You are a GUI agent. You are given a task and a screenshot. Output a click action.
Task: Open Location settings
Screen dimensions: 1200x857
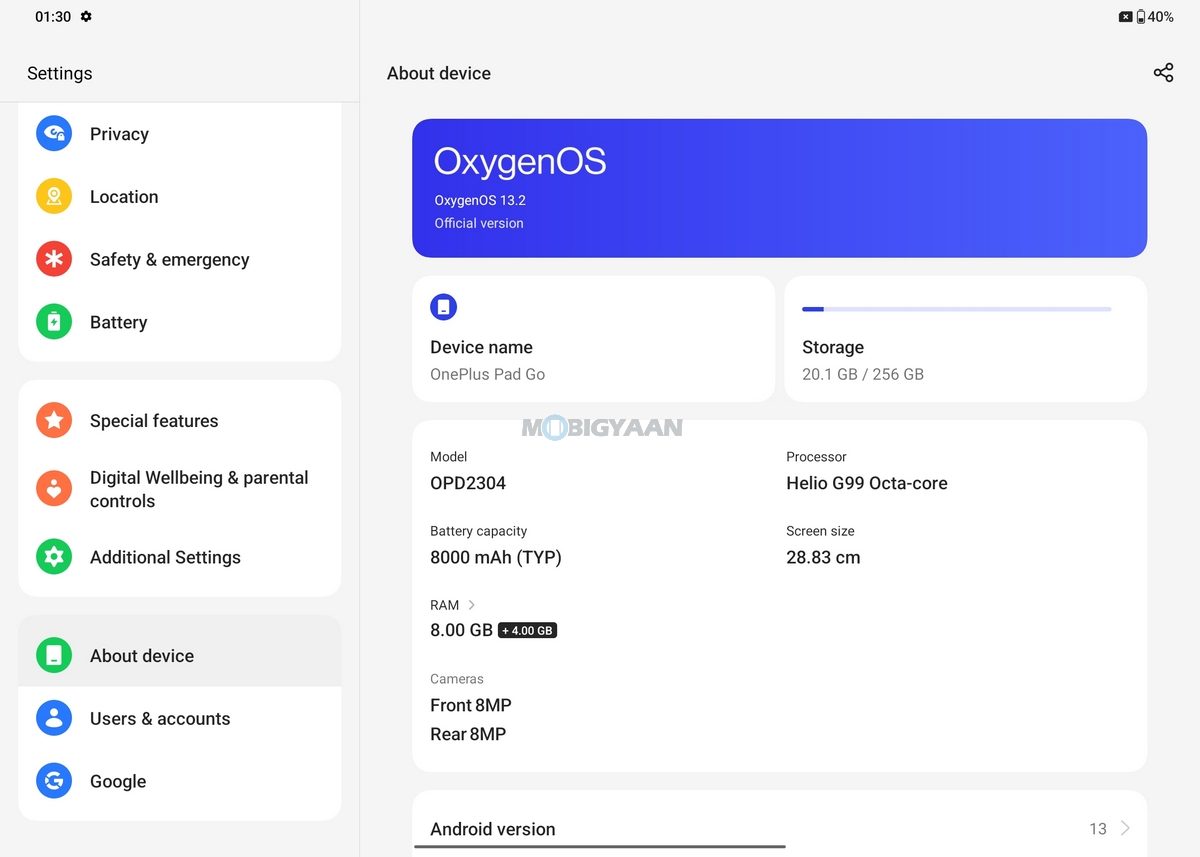180,197
